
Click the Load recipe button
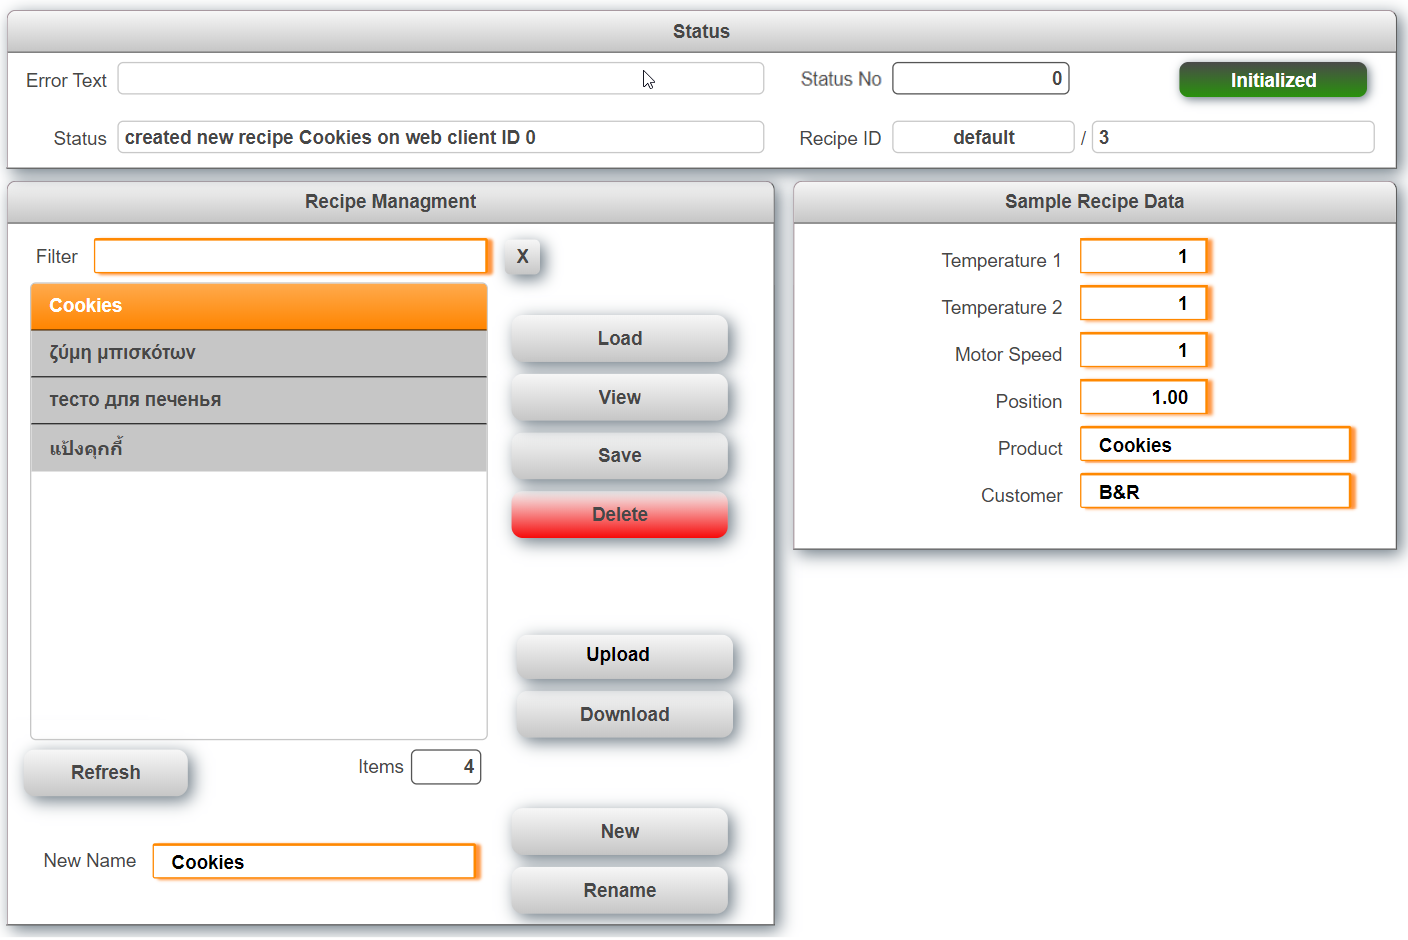[x=619, y=339]
